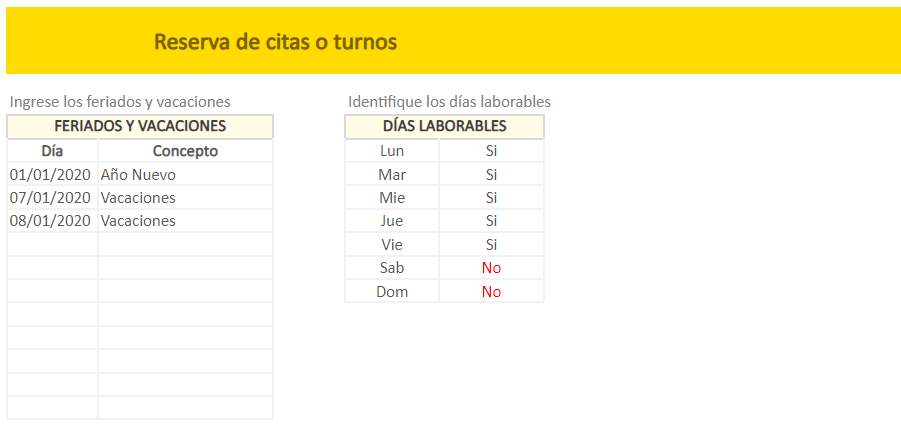Select the DÍAS LABORABLES header

point(444,126)
